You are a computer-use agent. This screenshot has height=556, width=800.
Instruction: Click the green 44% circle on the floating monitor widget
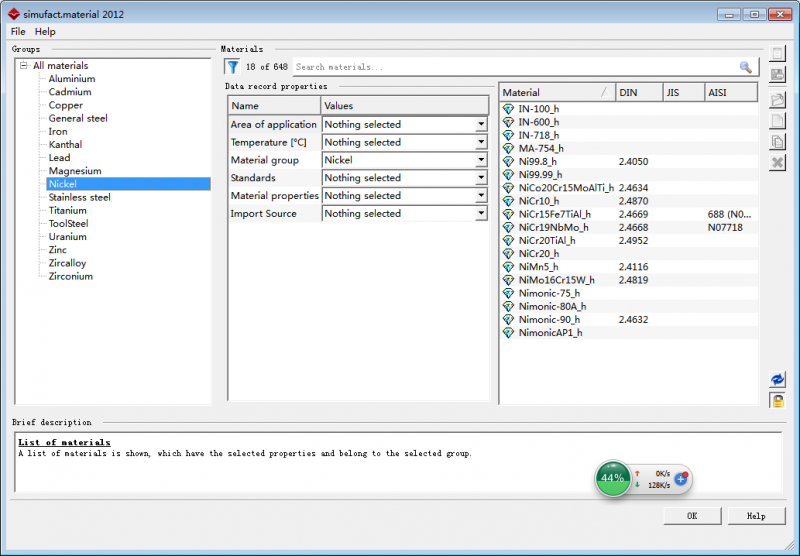[613, 478]
